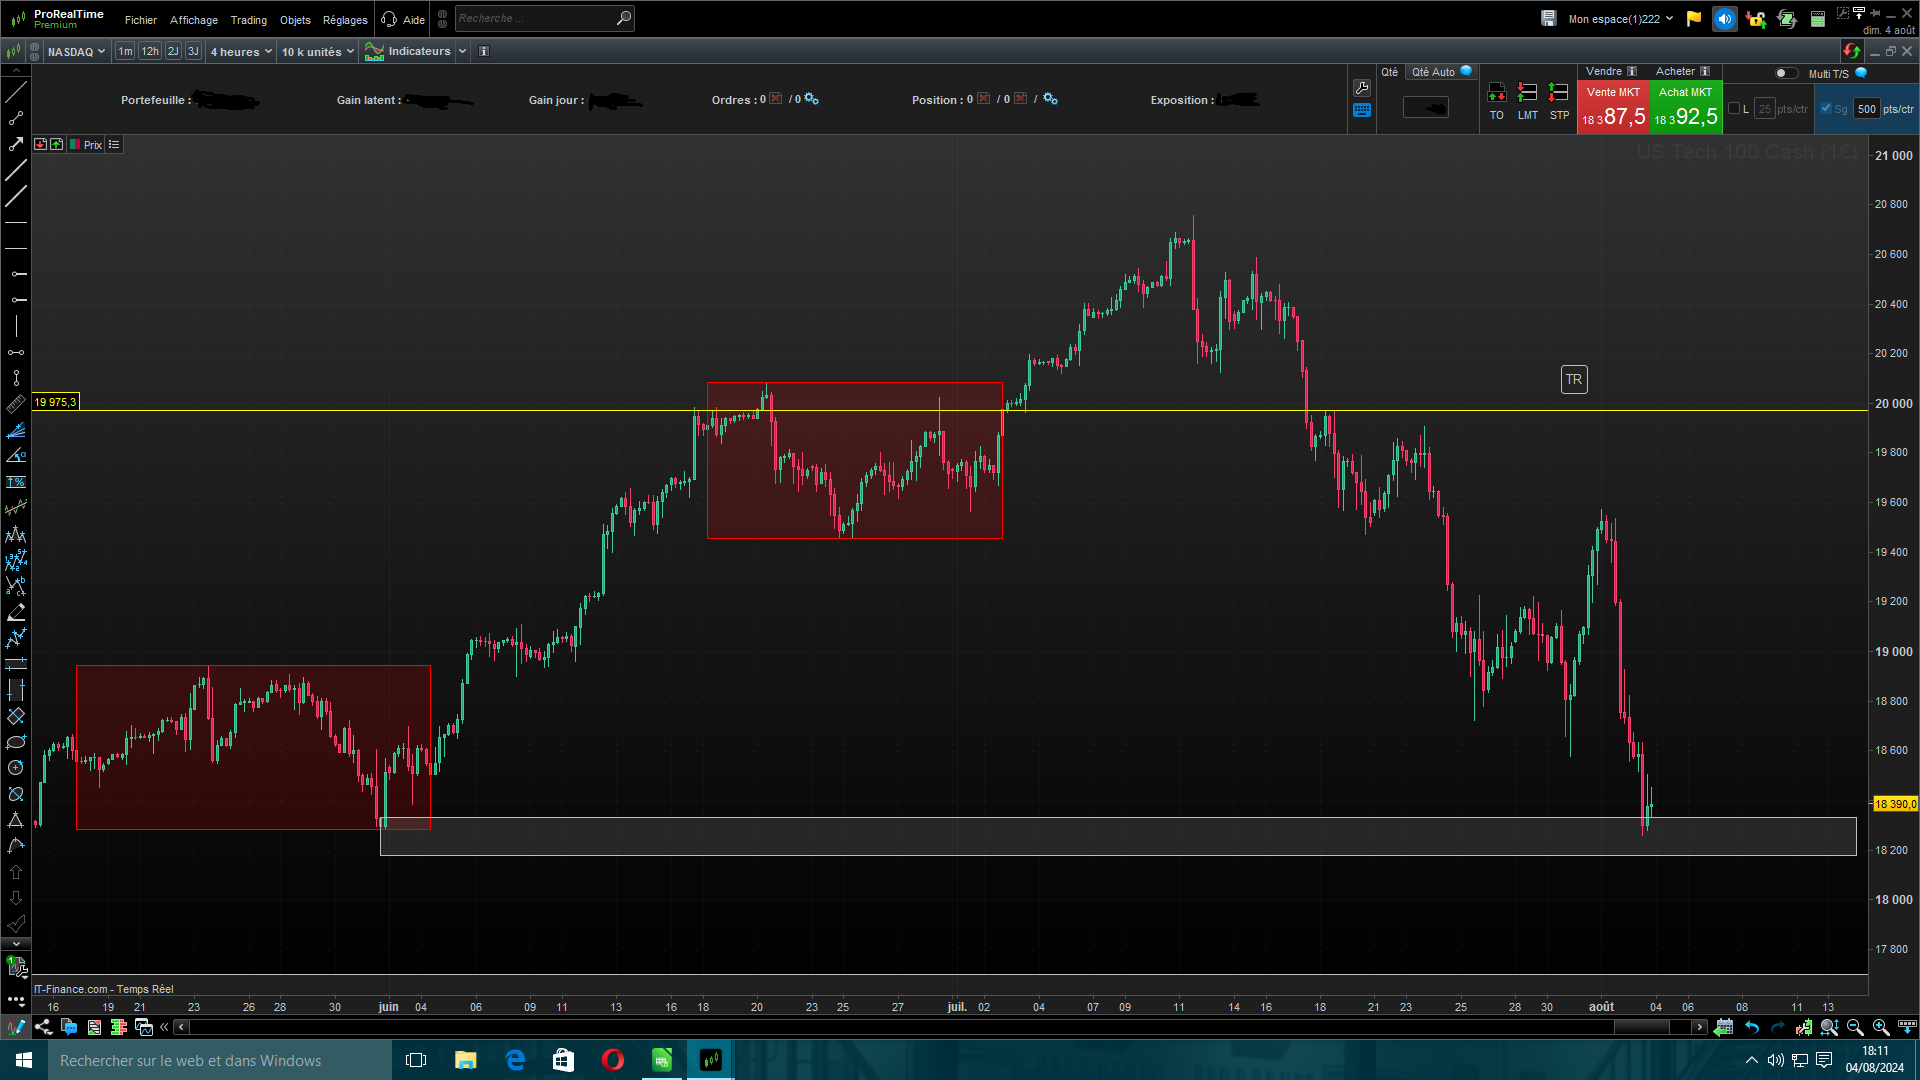Open the 10 k unités dropdown

pos(318,52)
